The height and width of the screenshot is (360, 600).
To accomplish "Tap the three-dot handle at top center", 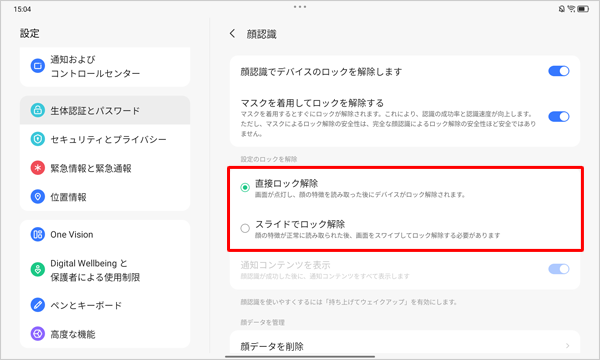I will click(x=300, y=7).
